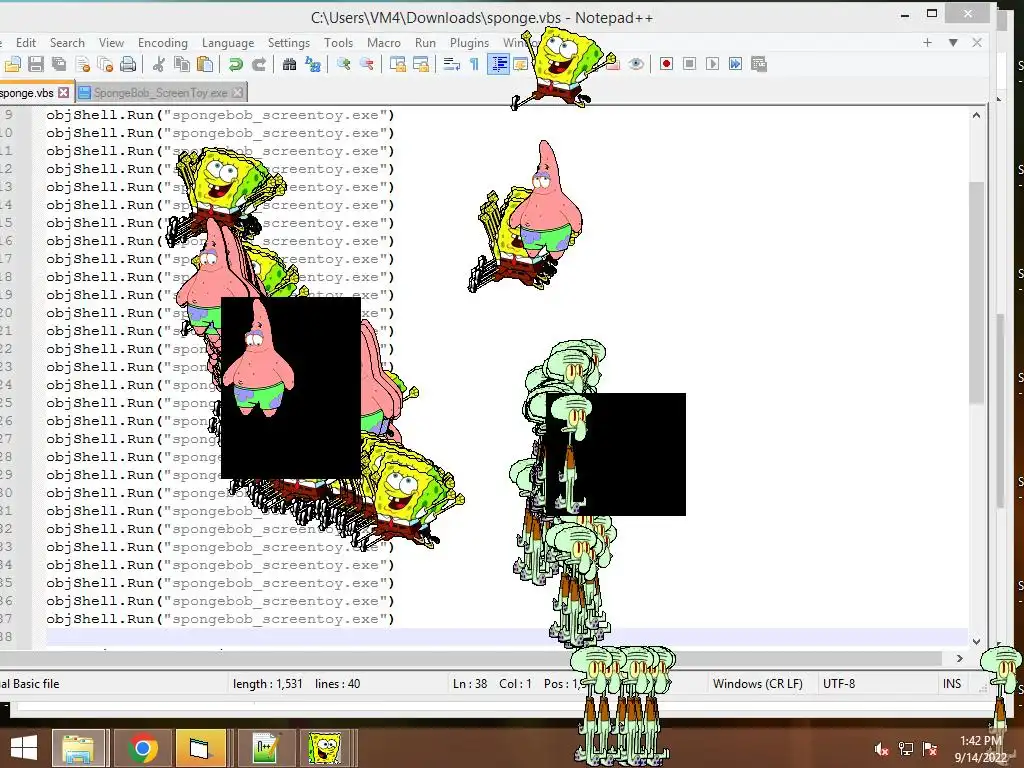Open the Replace toolbar icon
This screenshot has width=1024, height=768.
click(313, 64)
